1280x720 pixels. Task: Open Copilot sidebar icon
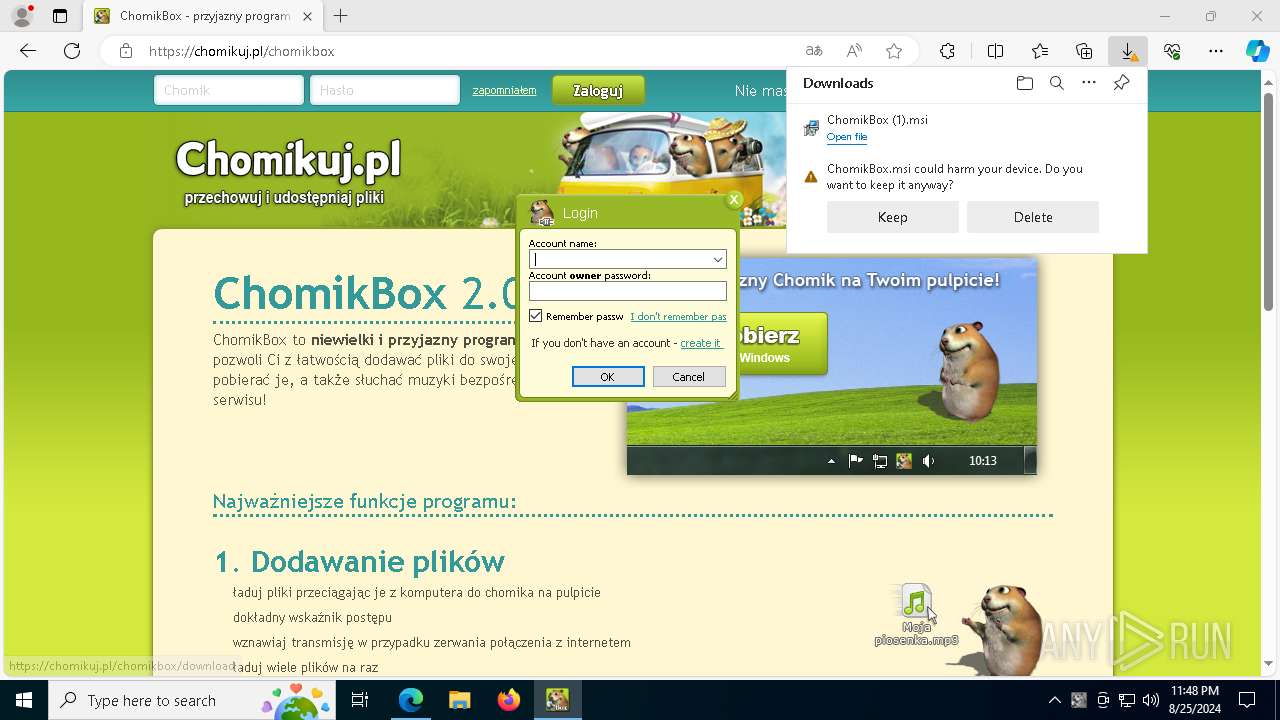pos(1257,51)
